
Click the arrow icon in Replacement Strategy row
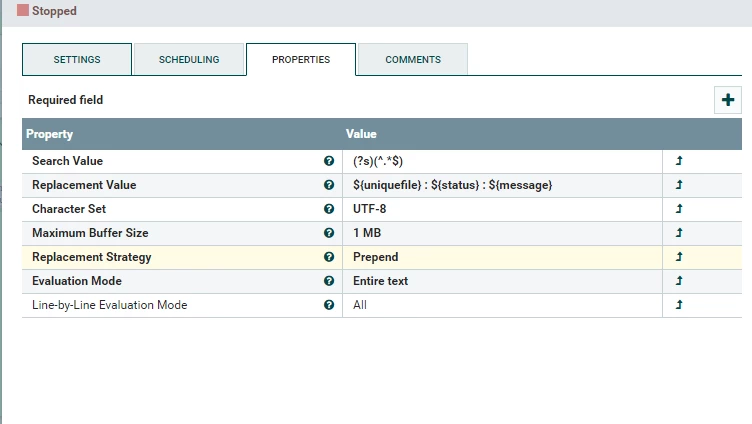[679, 257]
